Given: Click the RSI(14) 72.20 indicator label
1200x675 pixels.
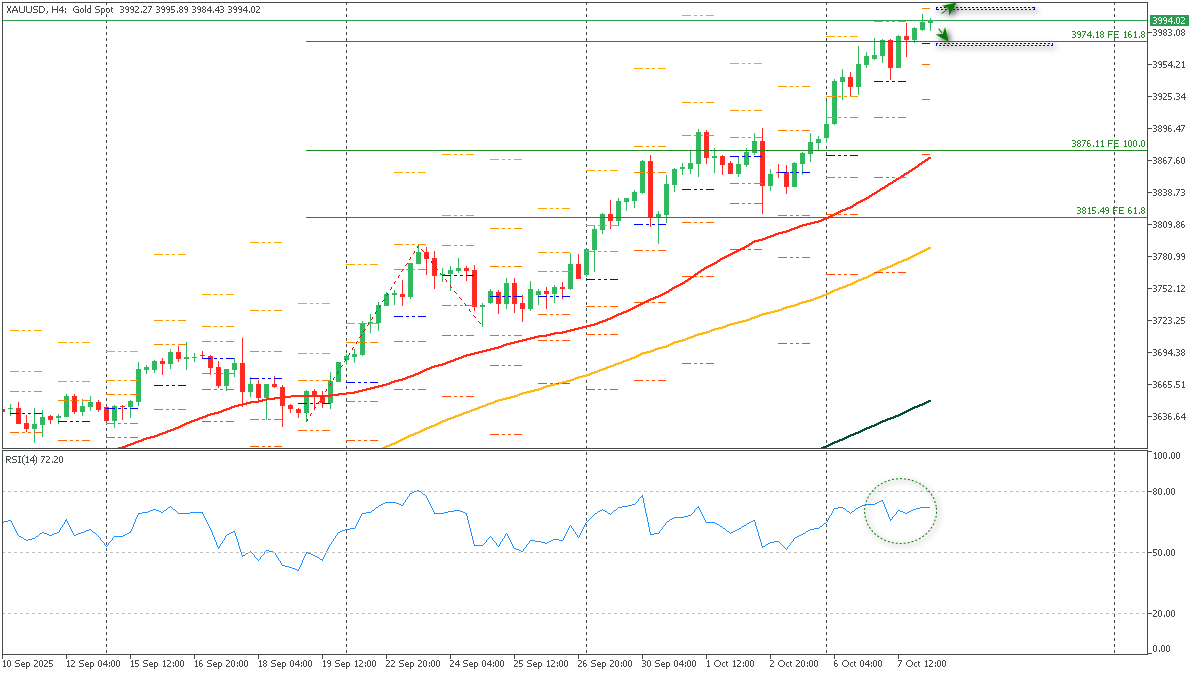Looking at the screenshot, I should [34, 459].
